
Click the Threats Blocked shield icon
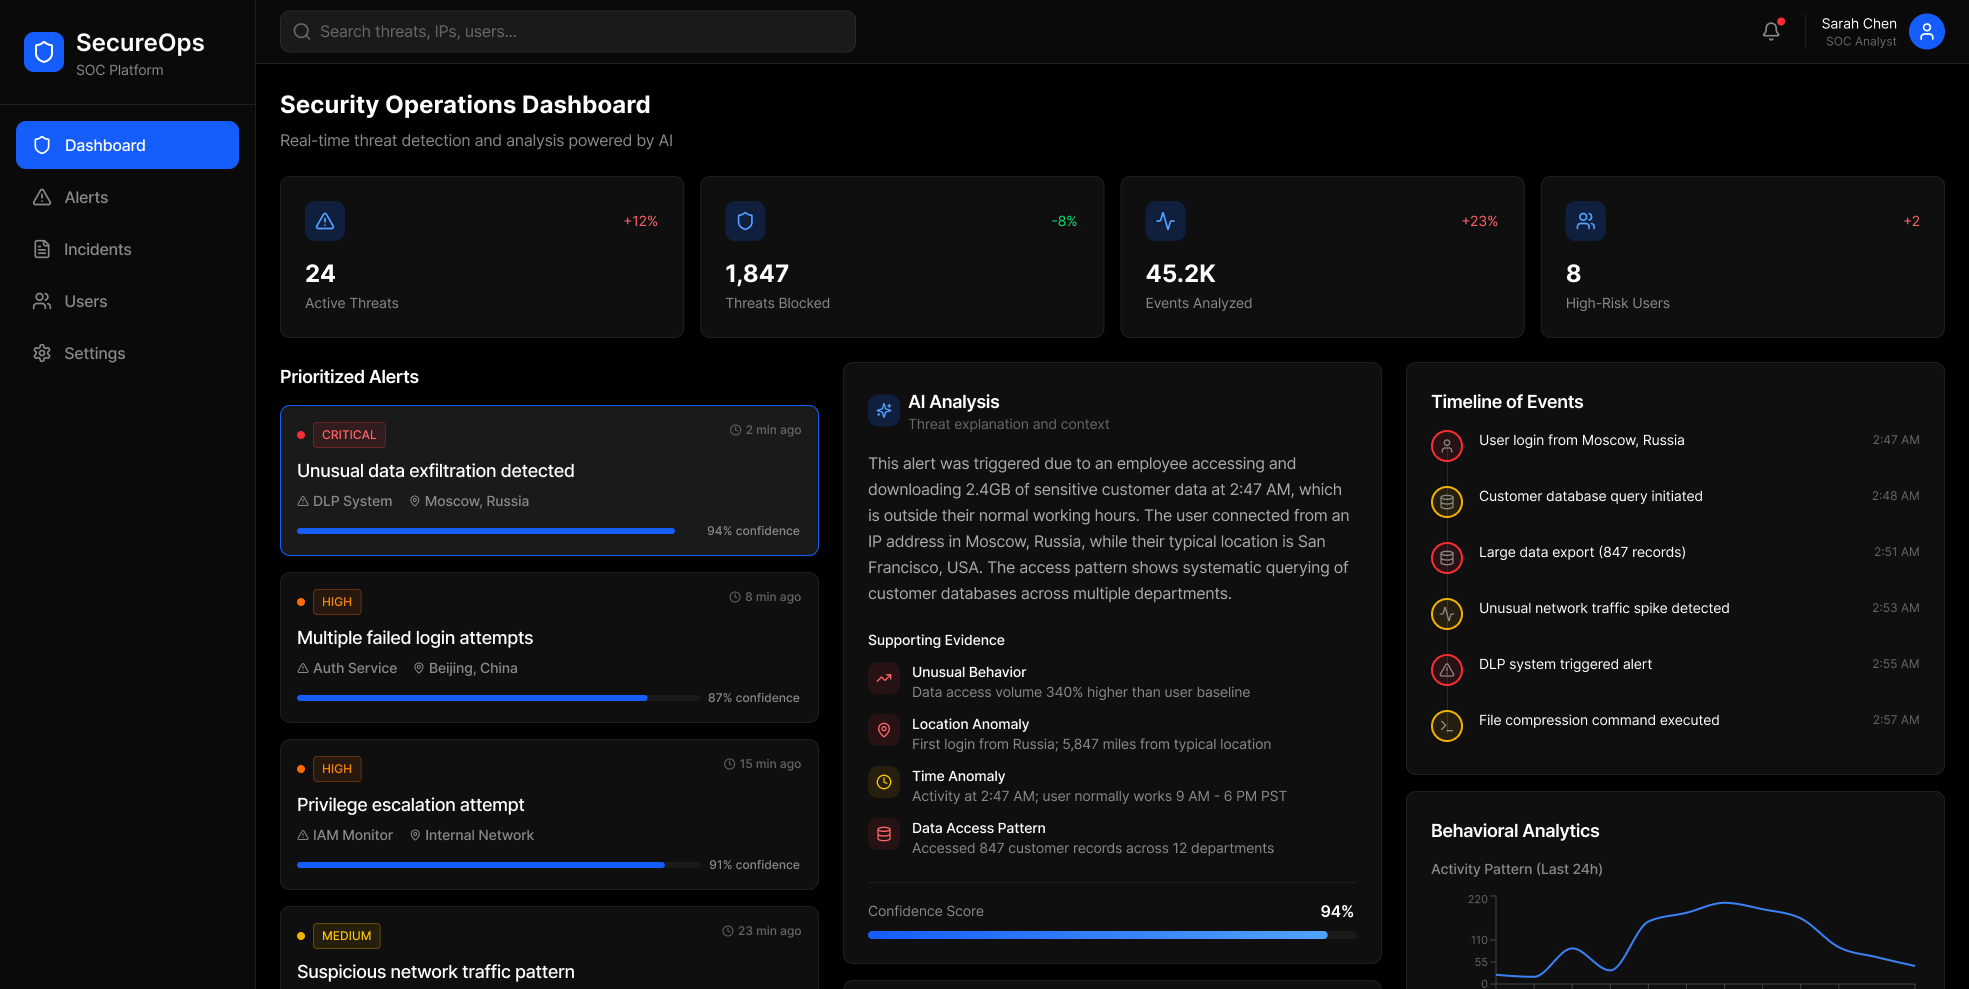pos(745,221)
